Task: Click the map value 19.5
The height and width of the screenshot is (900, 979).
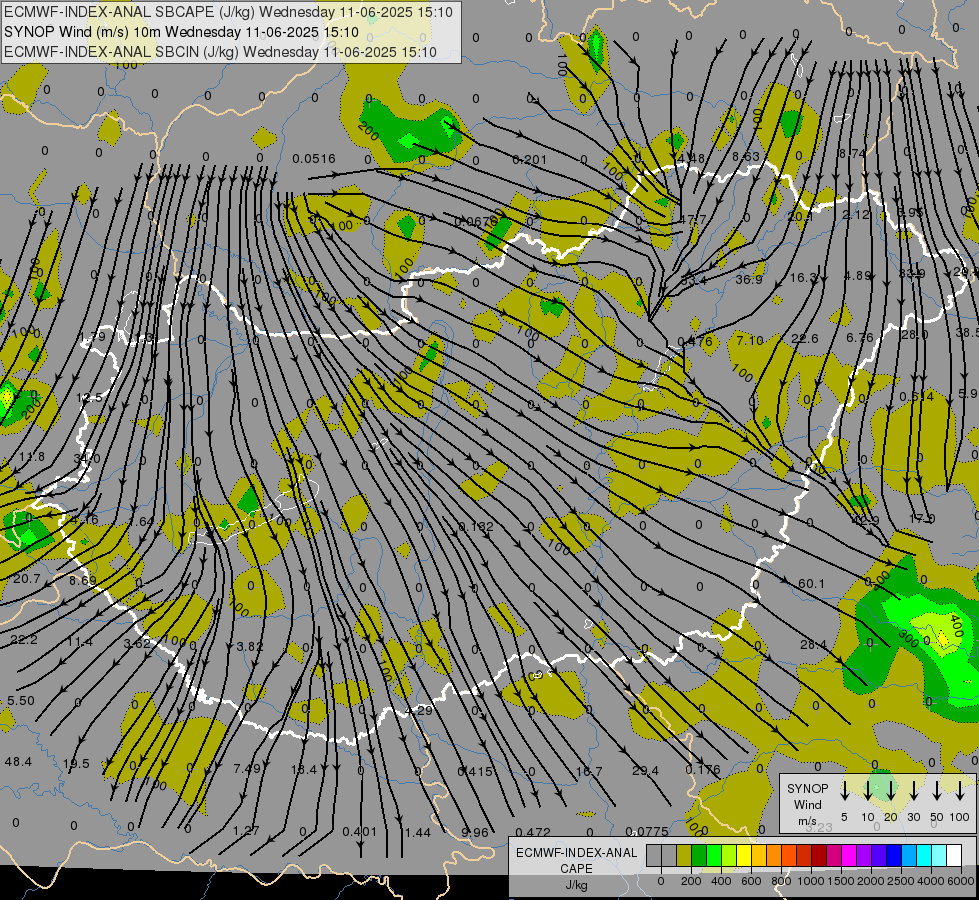Action: 76,763
